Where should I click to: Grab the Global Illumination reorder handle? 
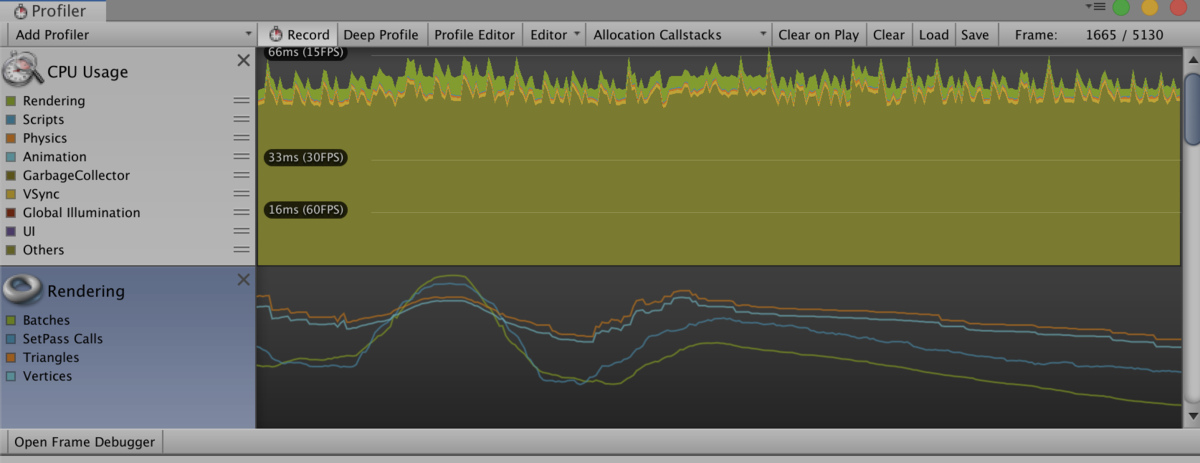click(x=241, y=212)
